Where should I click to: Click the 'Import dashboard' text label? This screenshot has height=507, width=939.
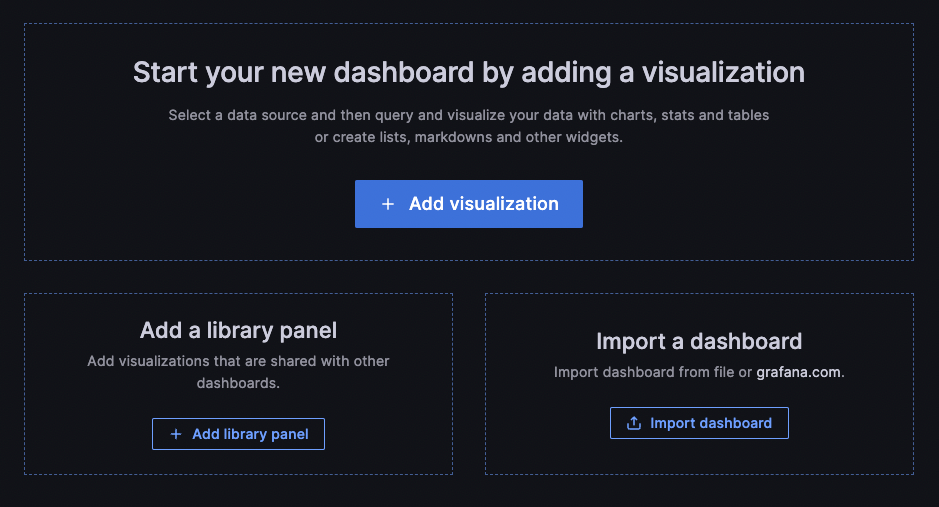tap(710, 423)
